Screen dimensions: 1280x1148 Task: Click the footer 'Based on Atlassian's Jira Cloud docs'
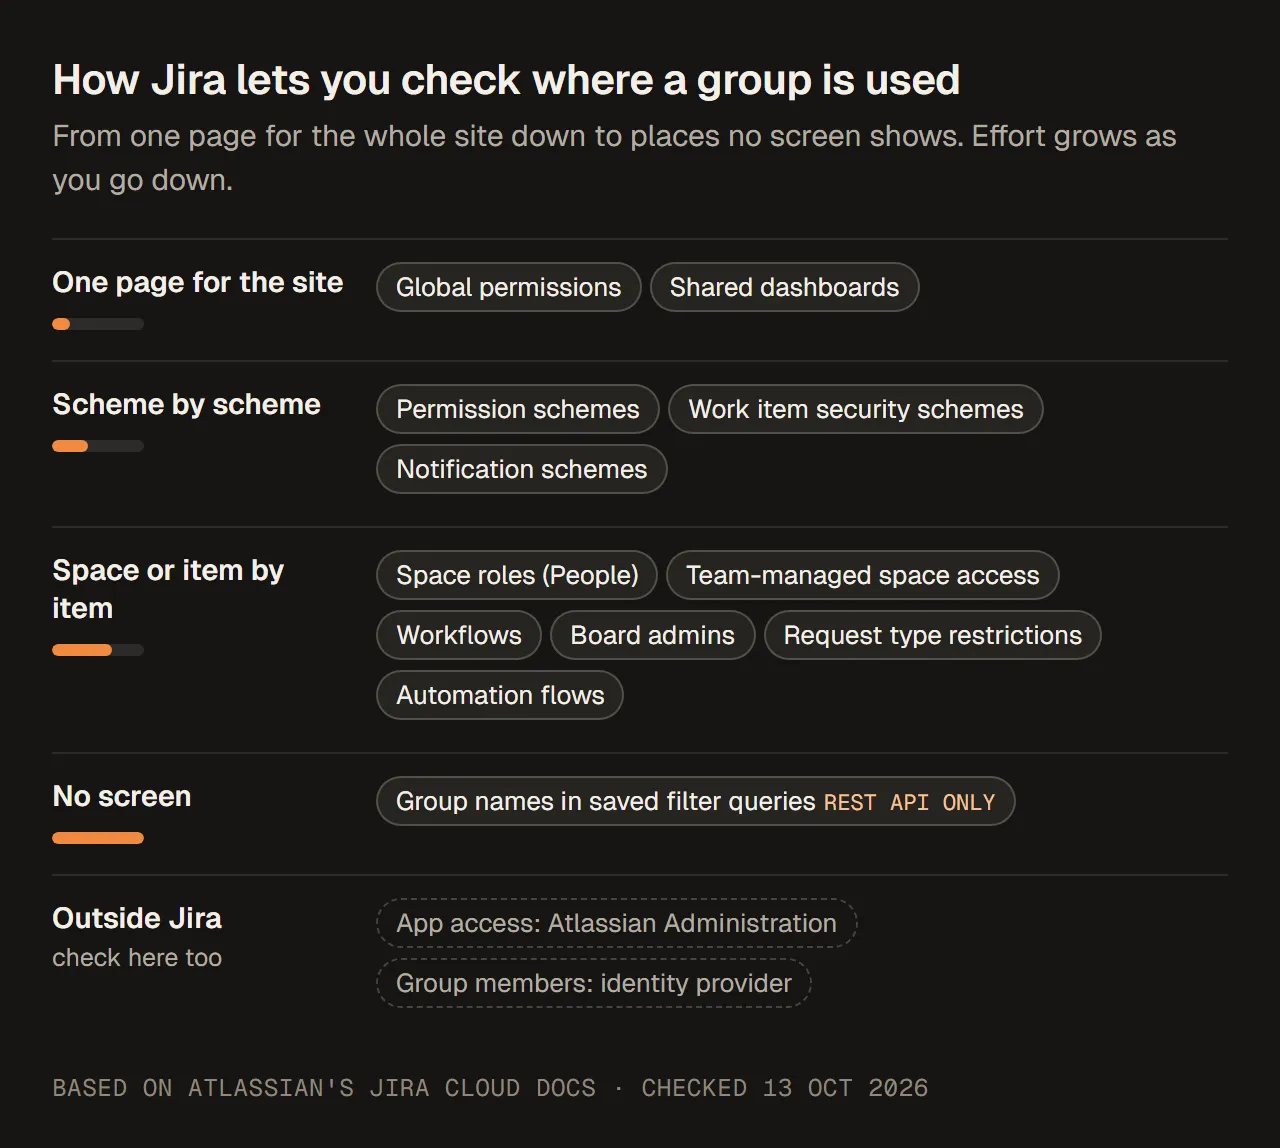pos(324,1088)
